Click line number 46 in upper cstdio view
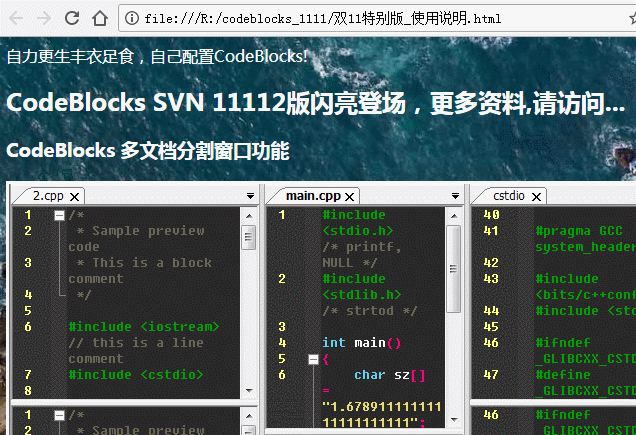636x435 pixels. click(x=491, y=343)
